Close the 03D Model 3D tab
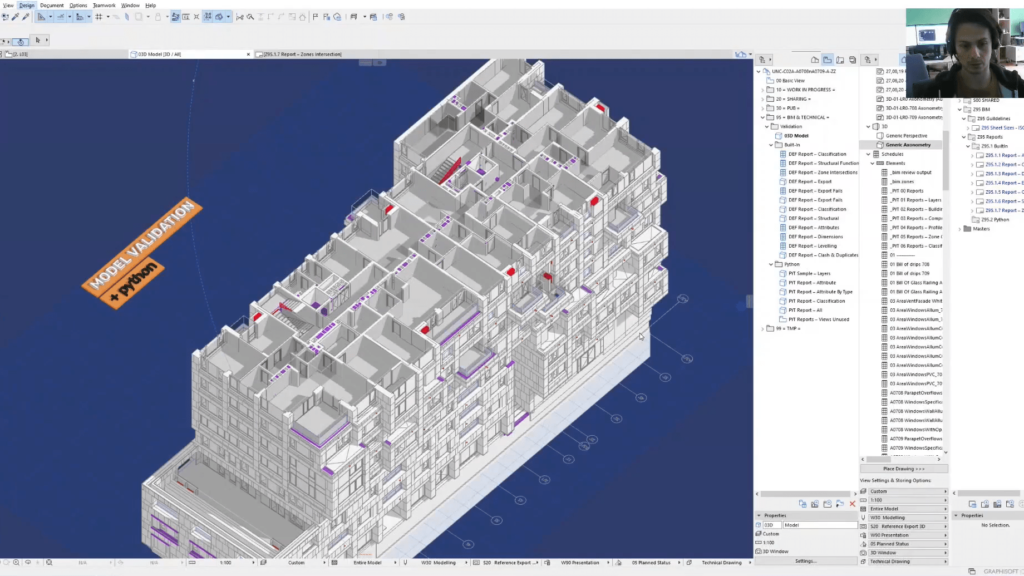The image size is (1024, 576). (247, 54)
